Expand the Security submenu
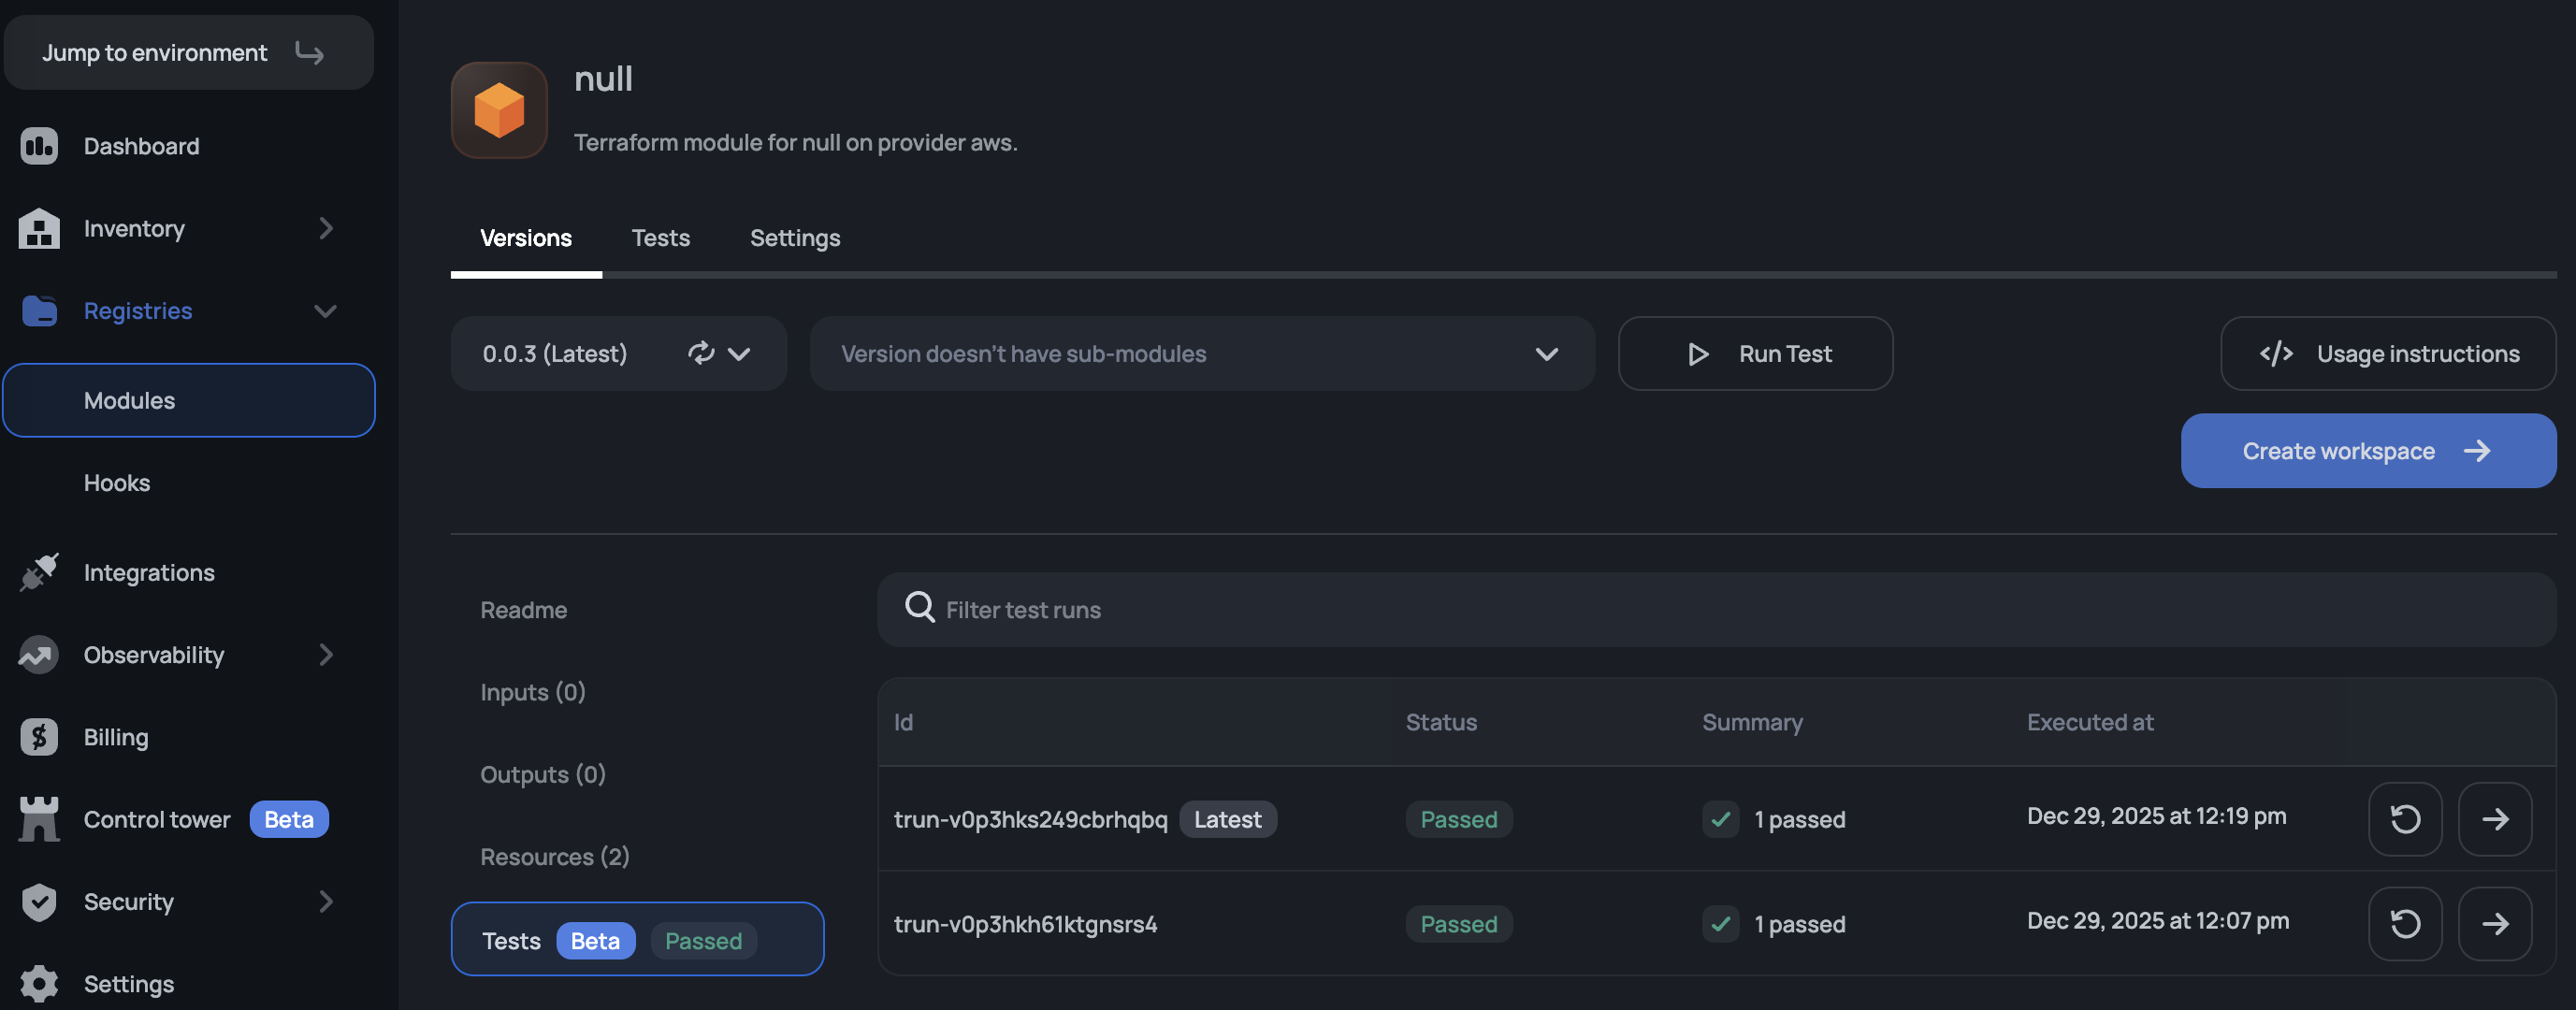Screen dimensions: 2576x1010 (x=326, y=901)
